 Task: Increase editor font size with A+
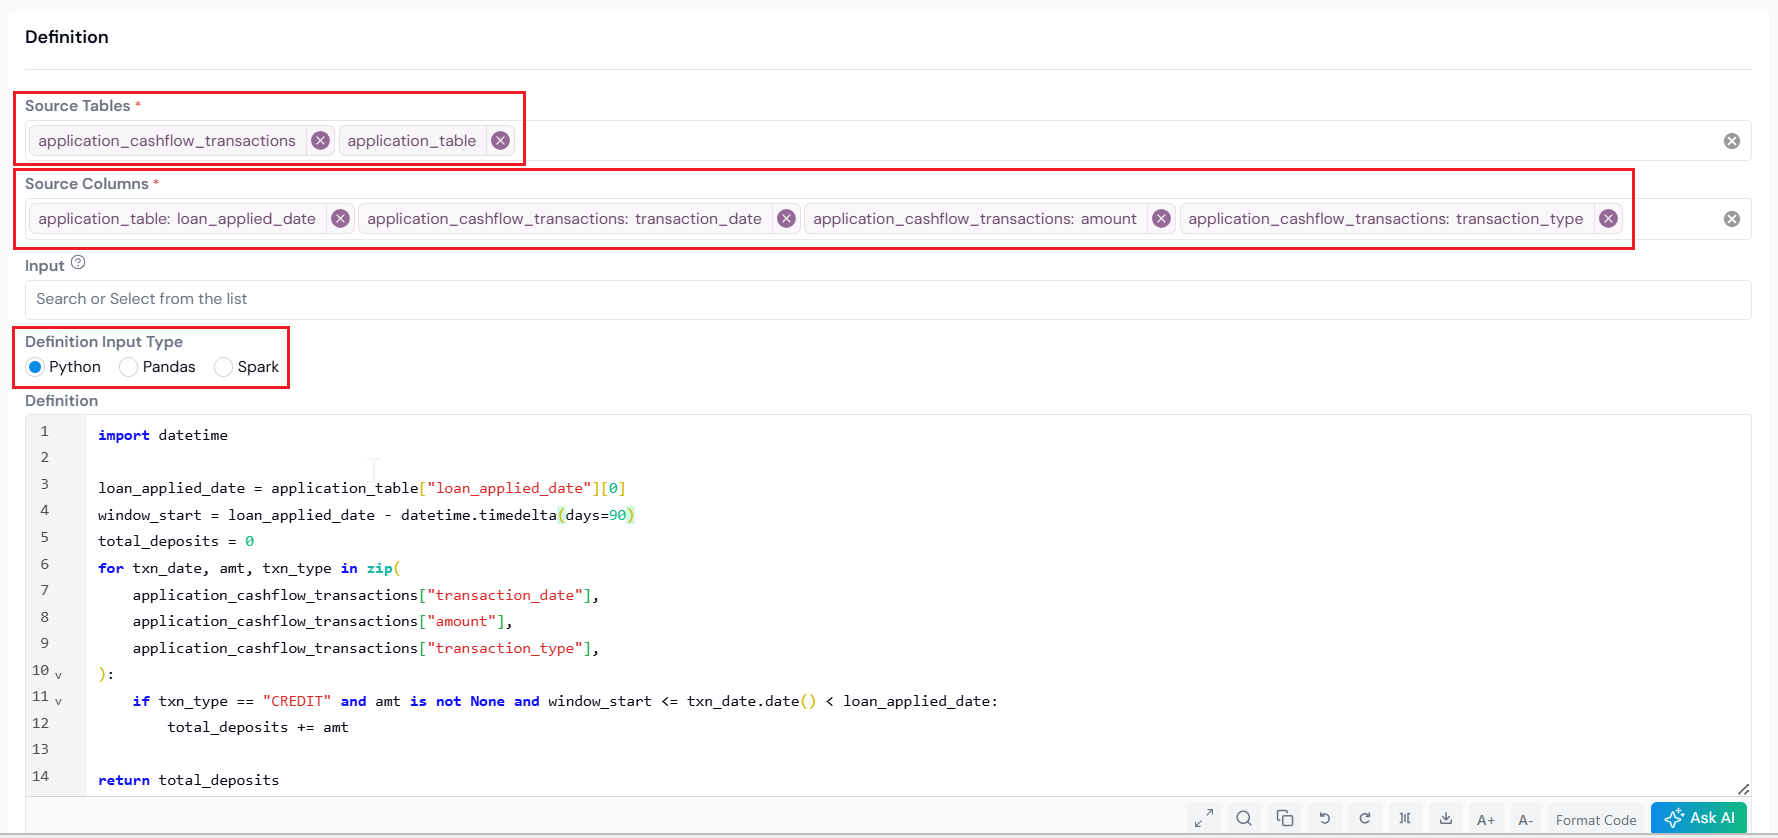(1486, 819)
